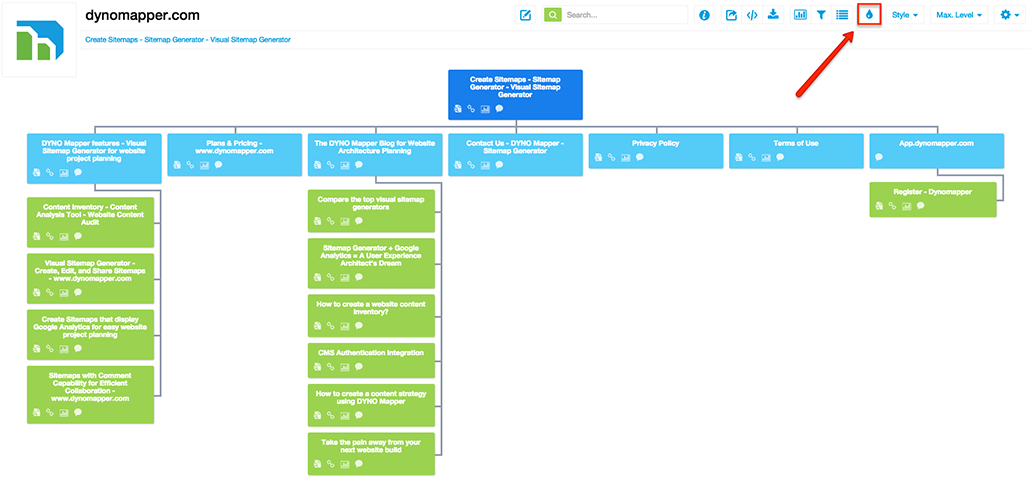Select Take the pain away node

pyautogui.click(x=371, y=453)
